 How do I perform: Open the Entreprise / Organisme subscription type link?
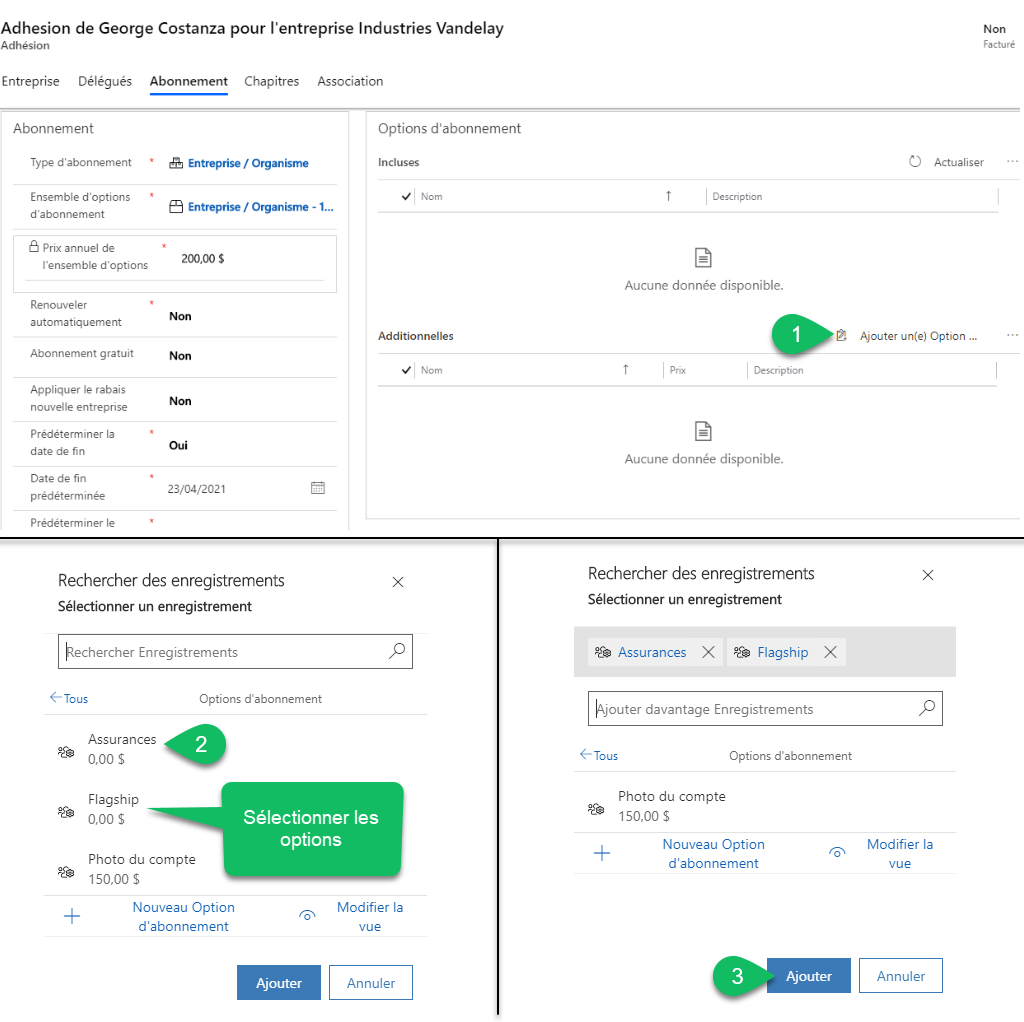pyautogui.click(x=248, y=163)
